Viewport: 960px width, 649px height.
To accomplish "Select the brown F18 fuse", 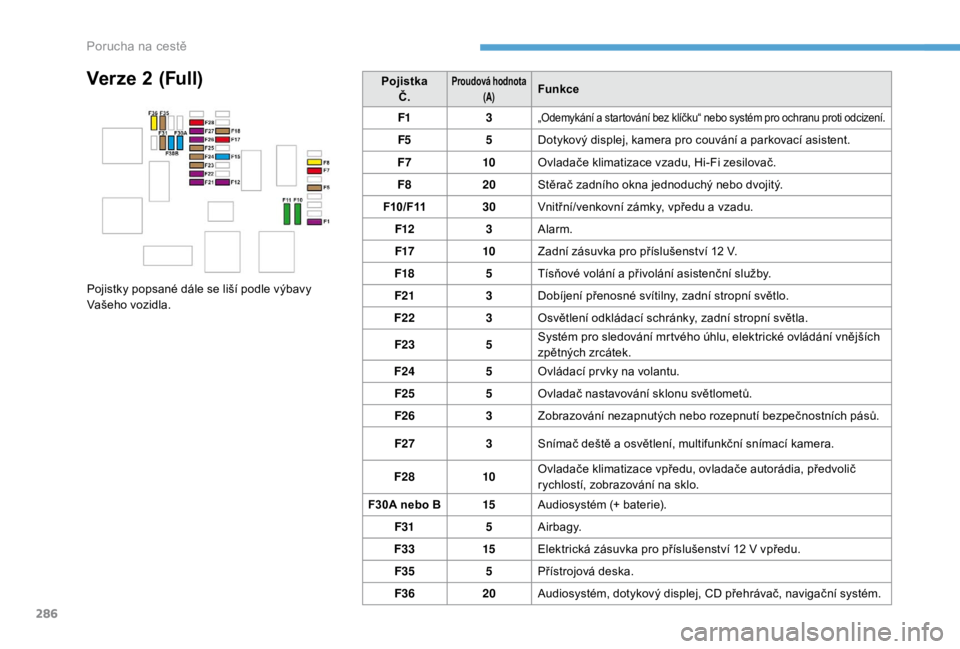I will click(222, 131).
